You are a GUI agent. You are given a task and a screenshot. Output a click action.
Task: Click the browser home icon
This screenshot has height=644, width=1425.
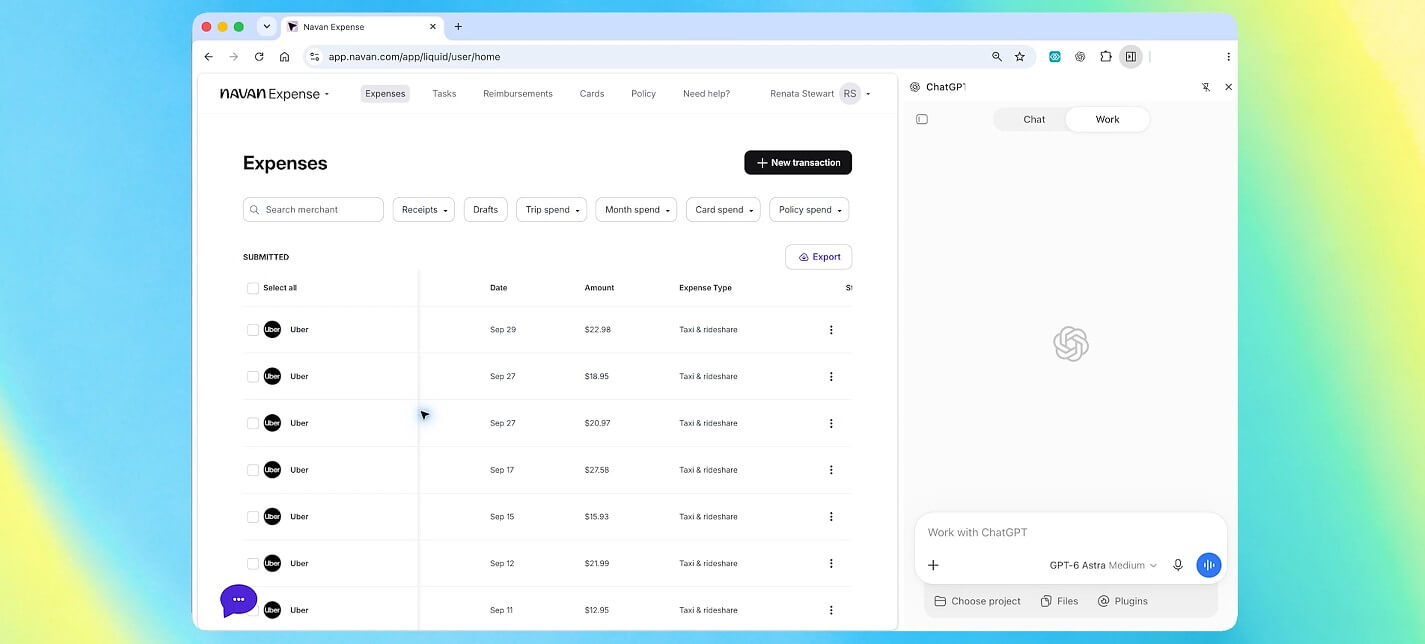point(285,57)
